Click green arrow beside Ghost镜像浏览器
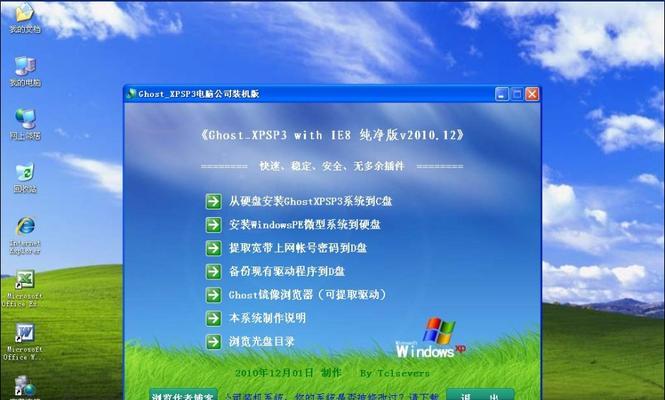This screenshot has height=400, width=665. pos(213,295)
